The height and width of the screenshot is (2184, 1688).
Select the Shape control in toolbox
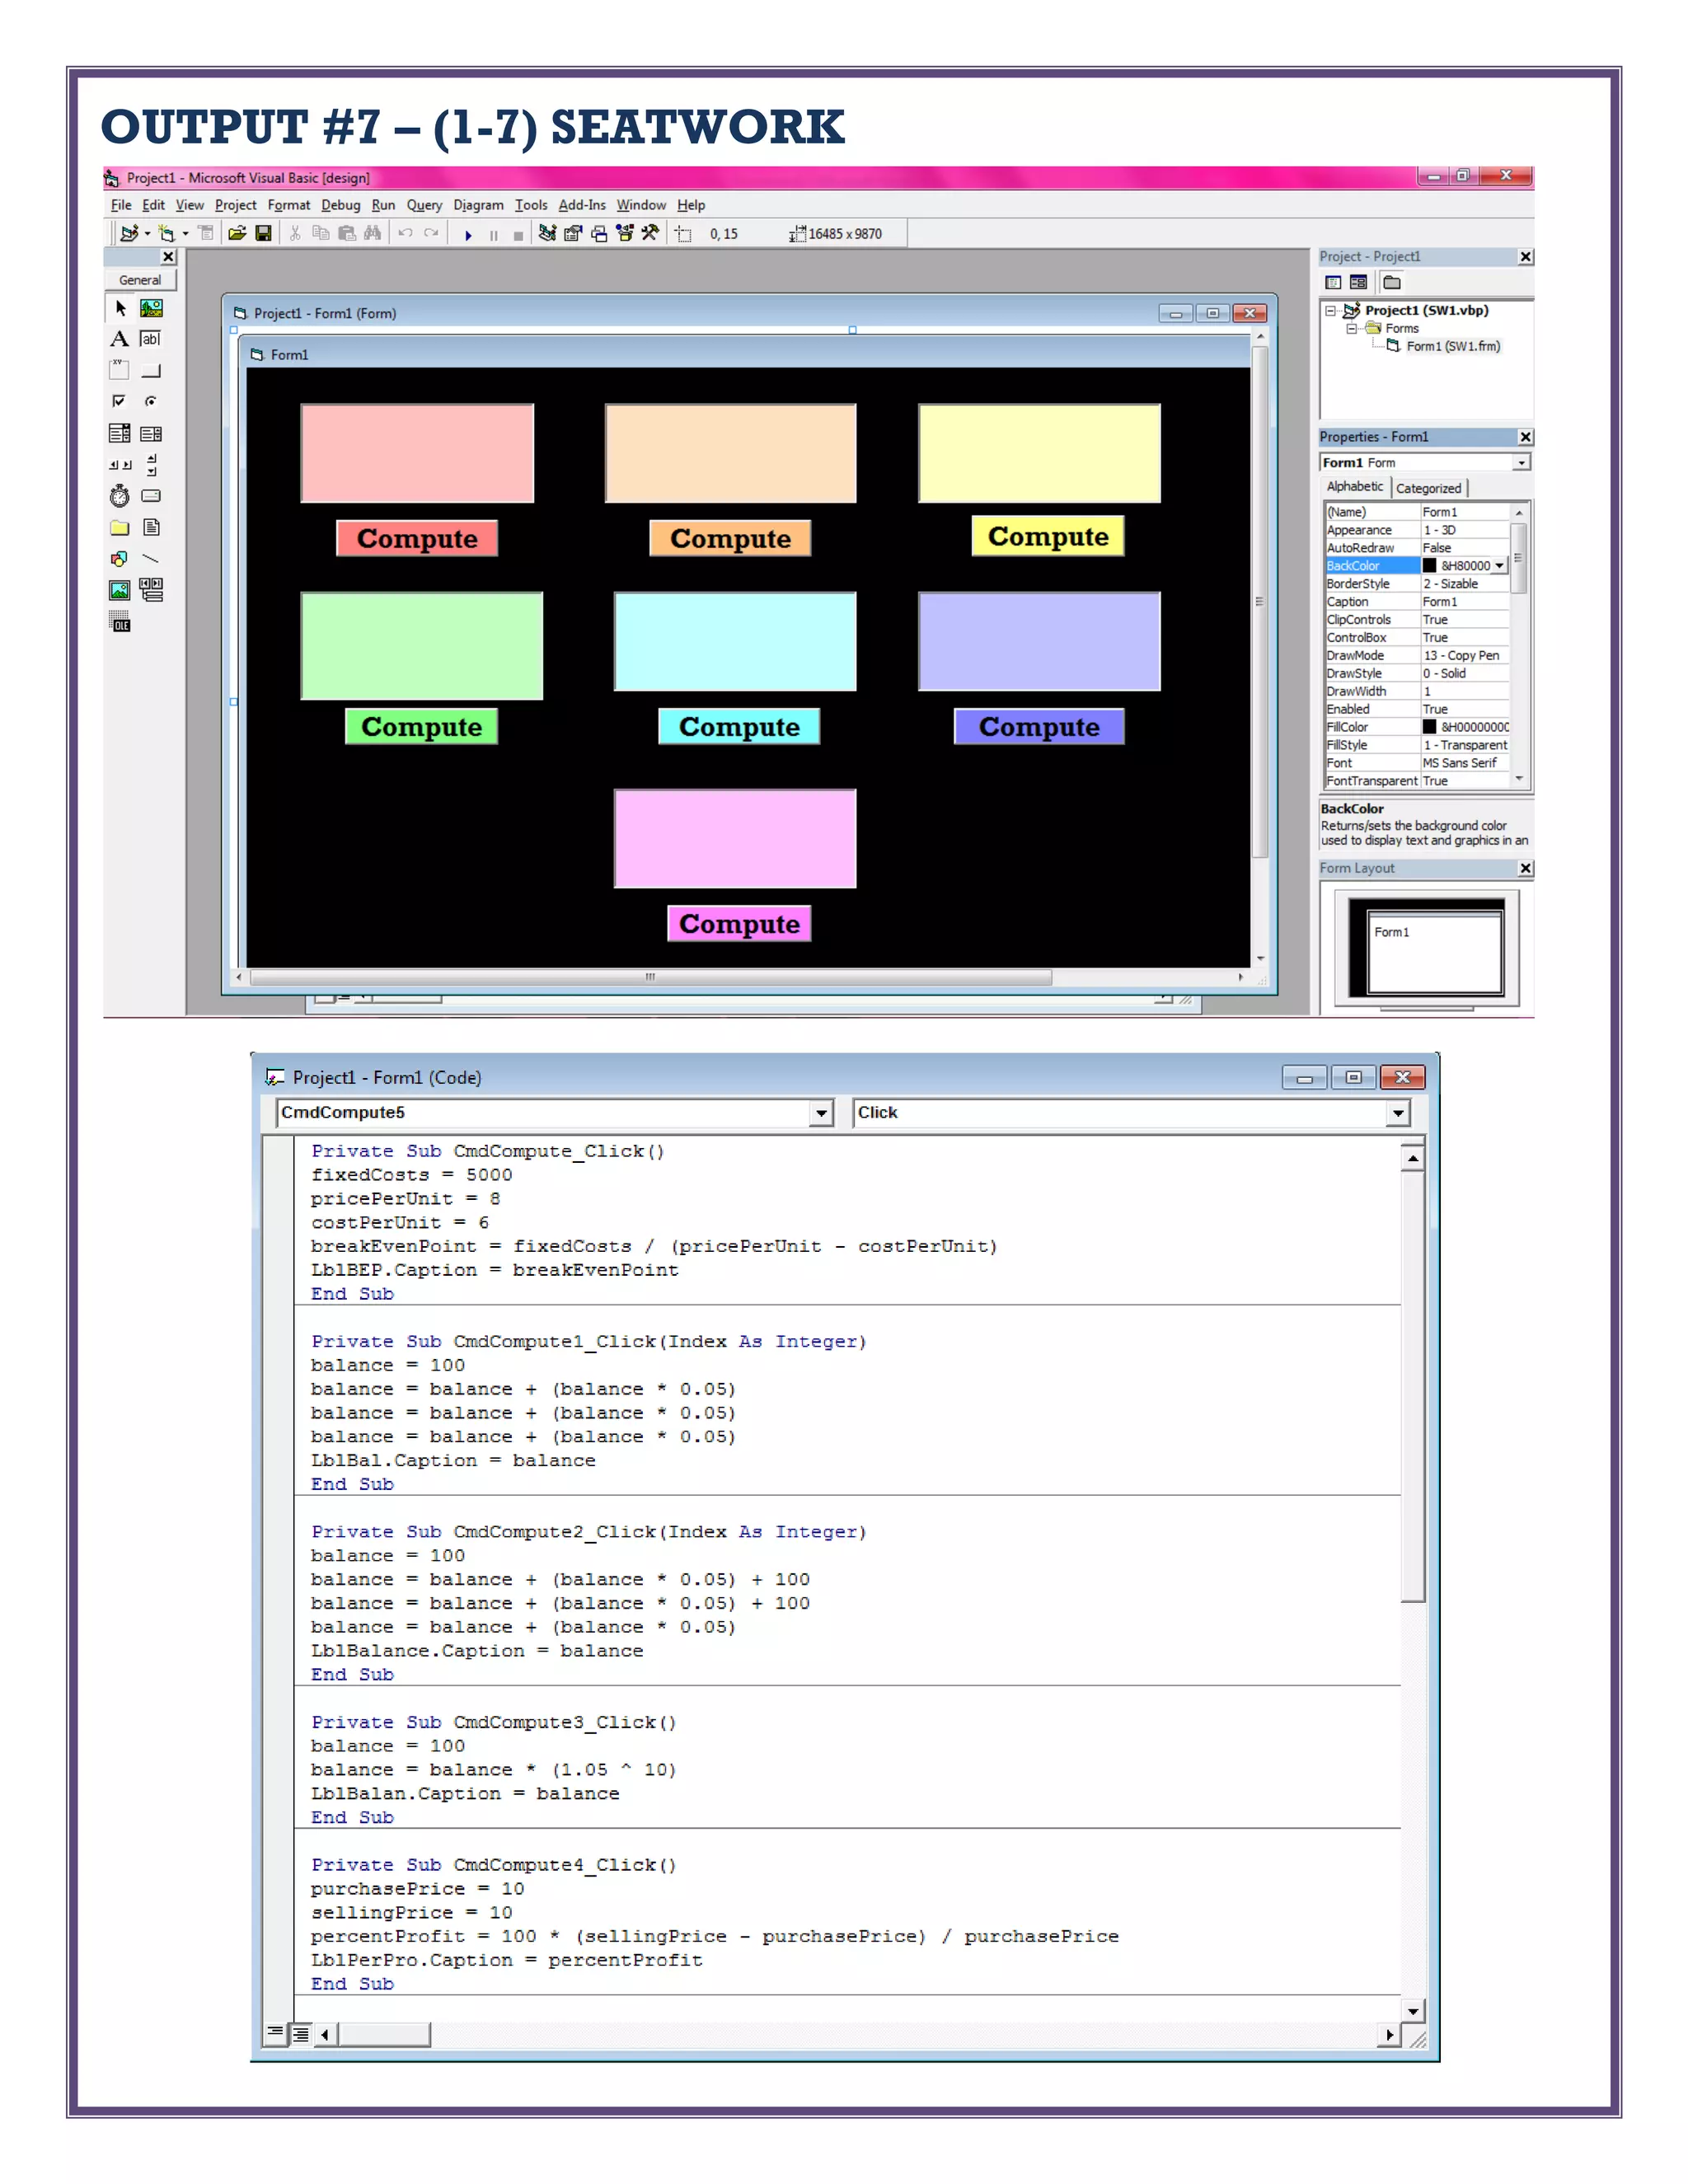click(x=119, y=559)
